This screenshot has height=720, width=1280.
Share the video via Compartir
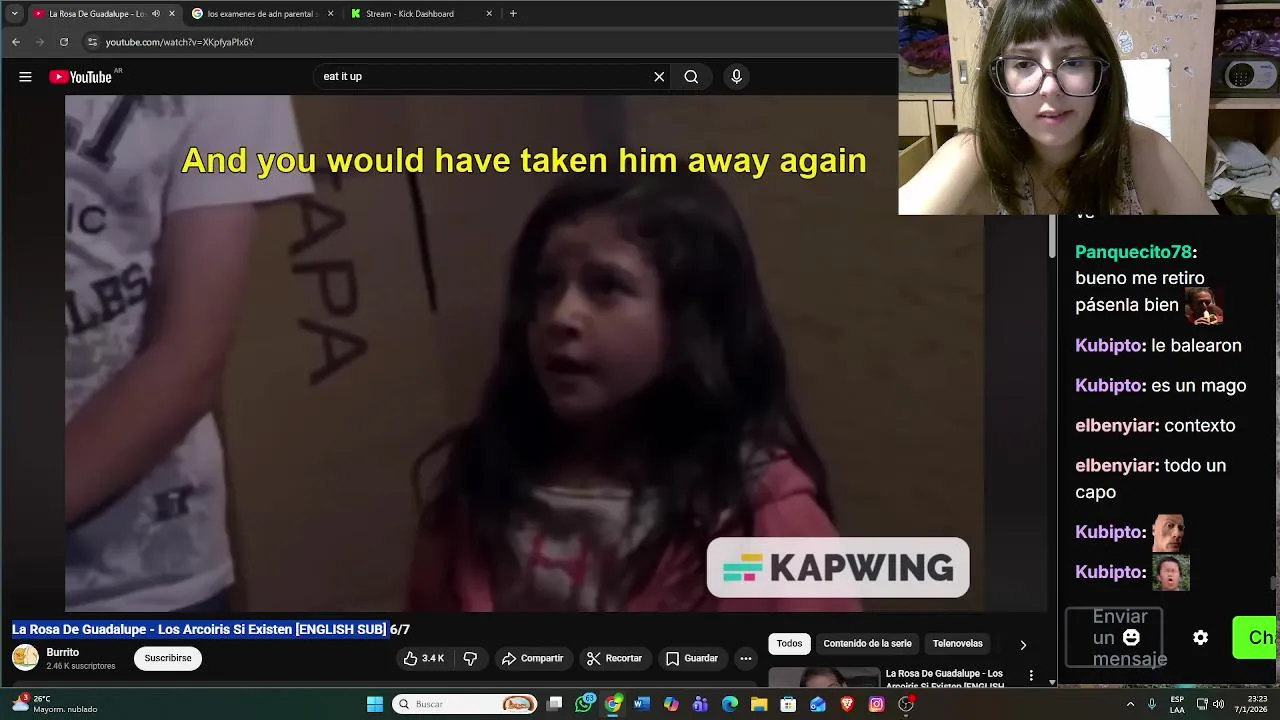coord(532,658)
